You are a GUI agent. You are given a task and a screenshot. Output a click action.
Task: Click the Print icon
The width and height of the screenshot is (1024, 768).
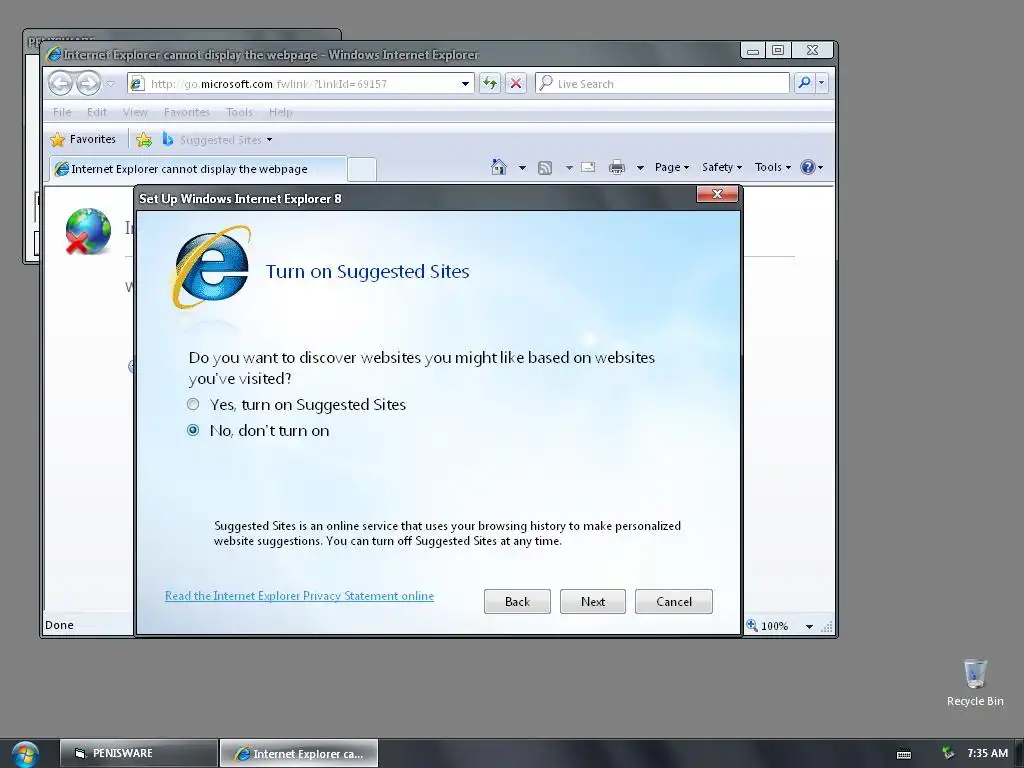pos(616,168)
